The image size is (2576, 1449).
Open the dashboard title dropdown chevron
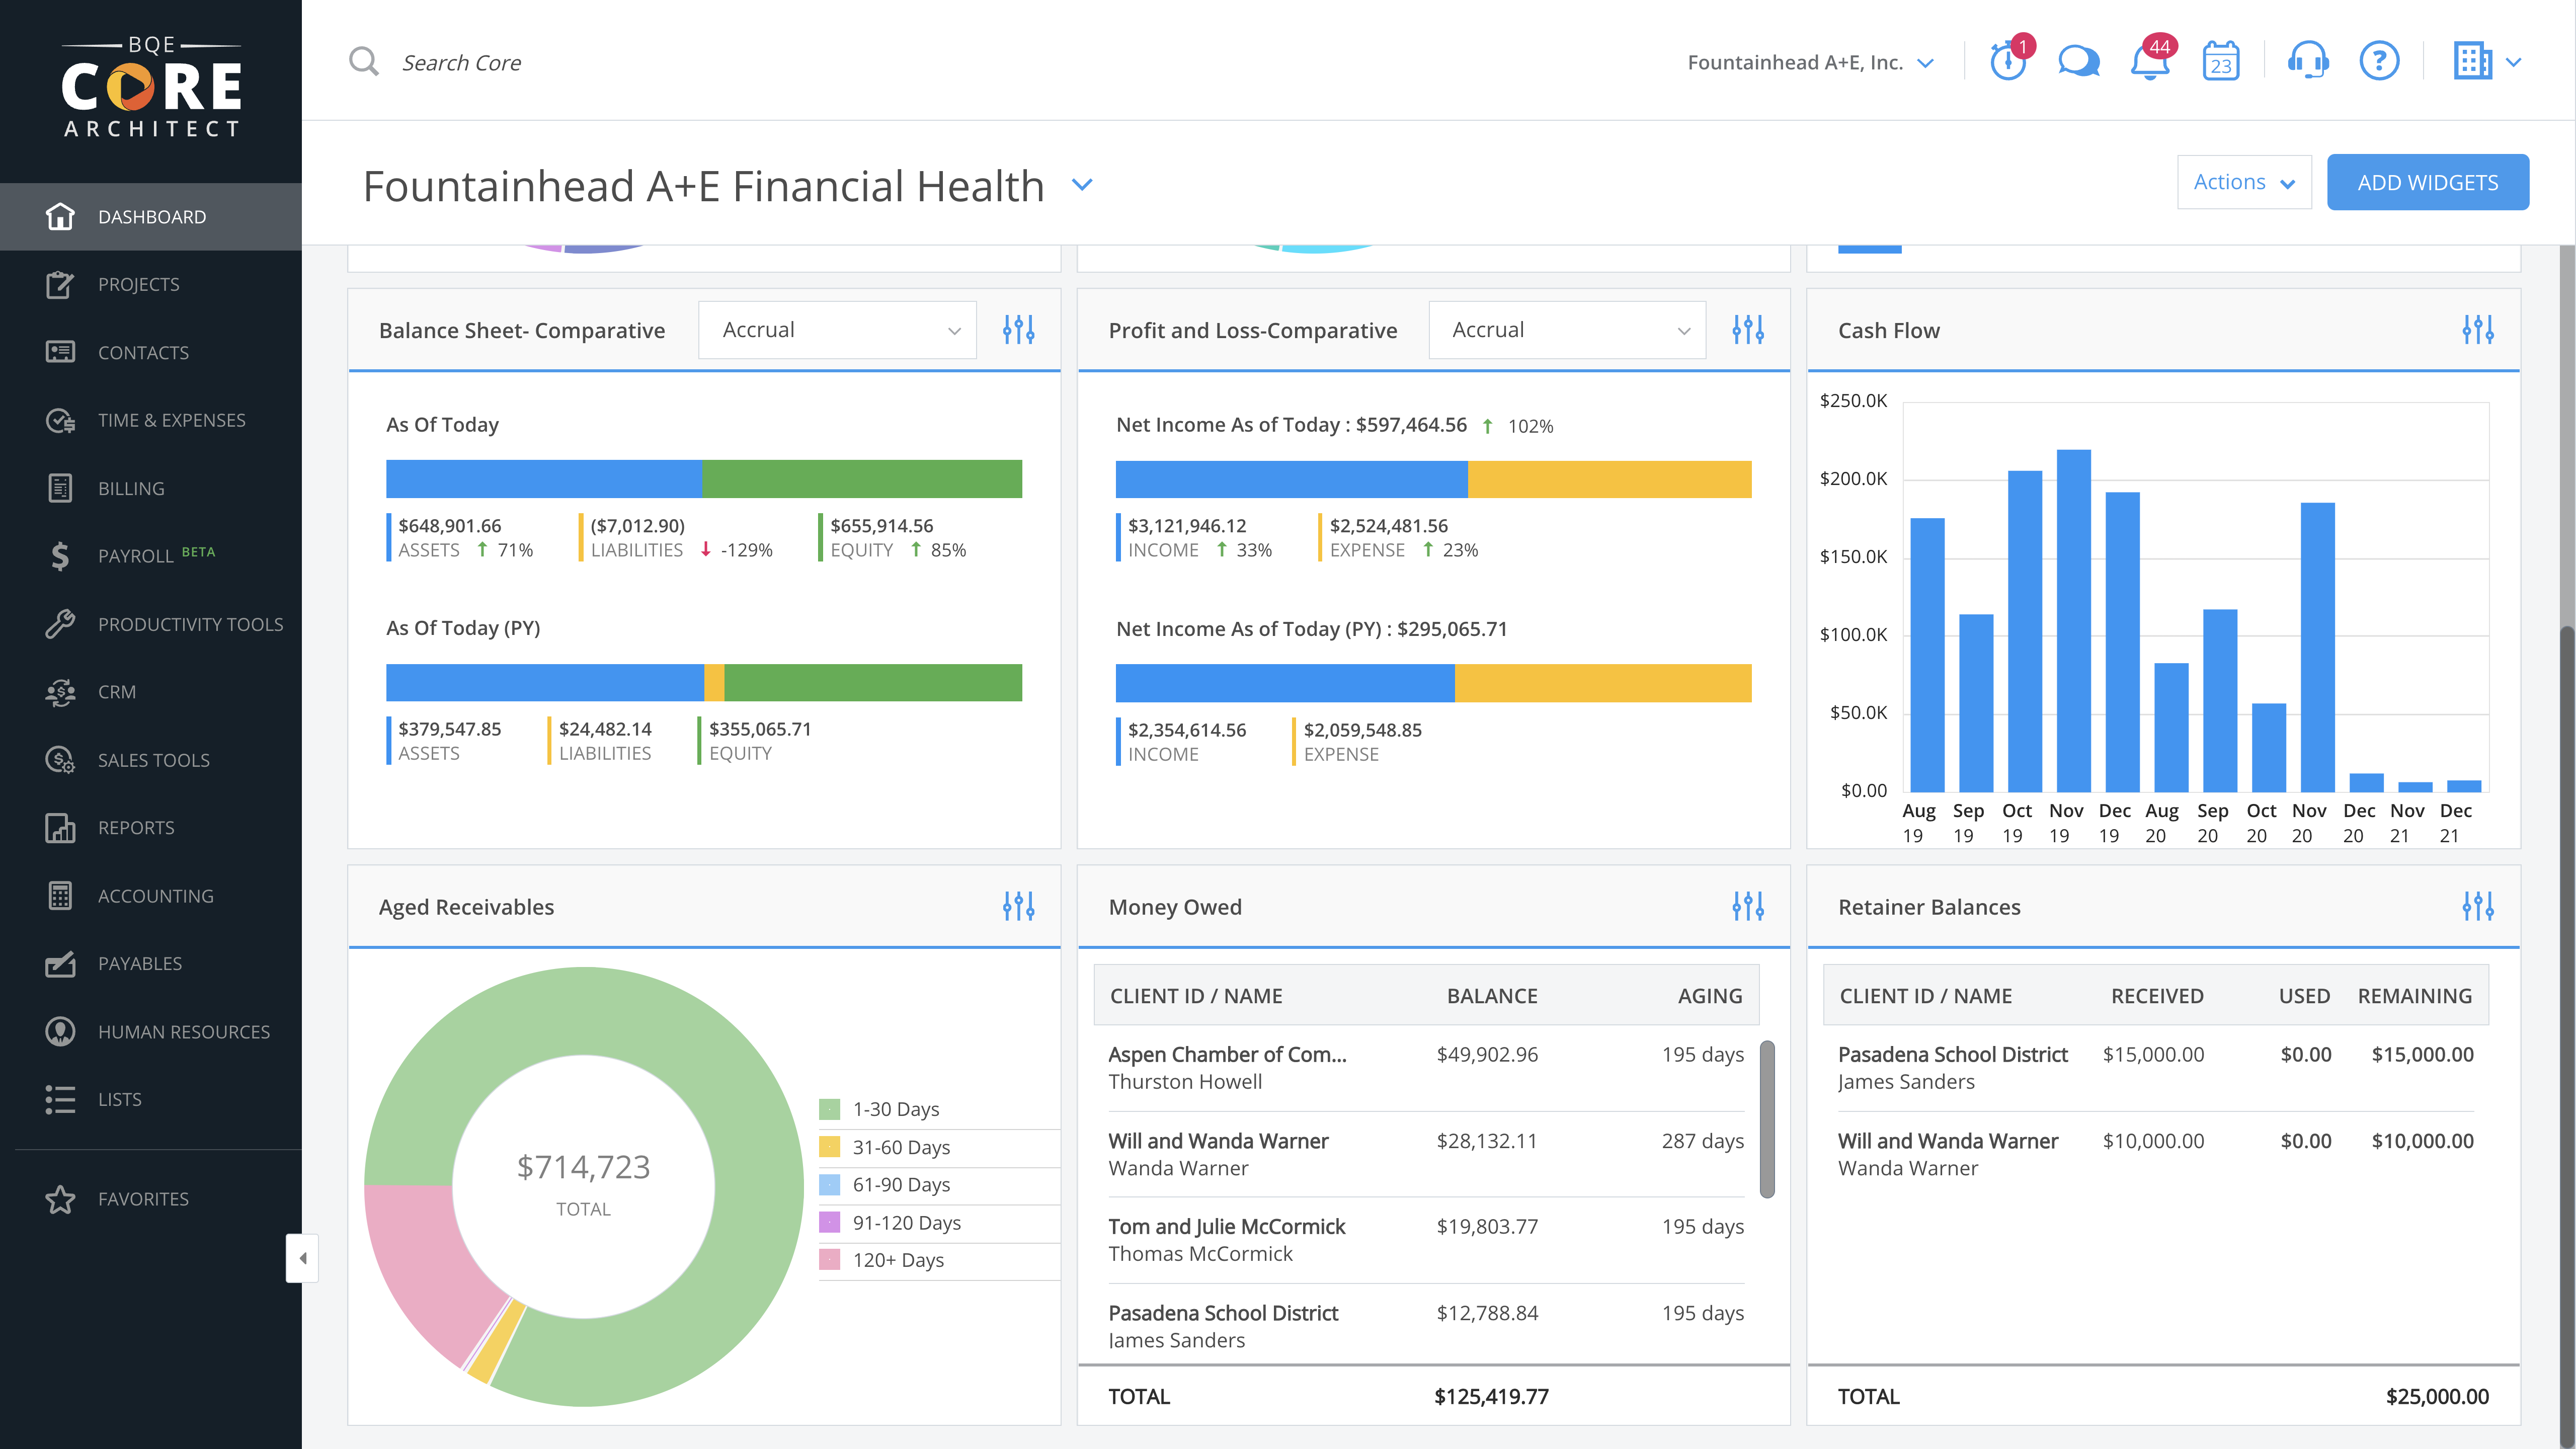point(1082,185)
